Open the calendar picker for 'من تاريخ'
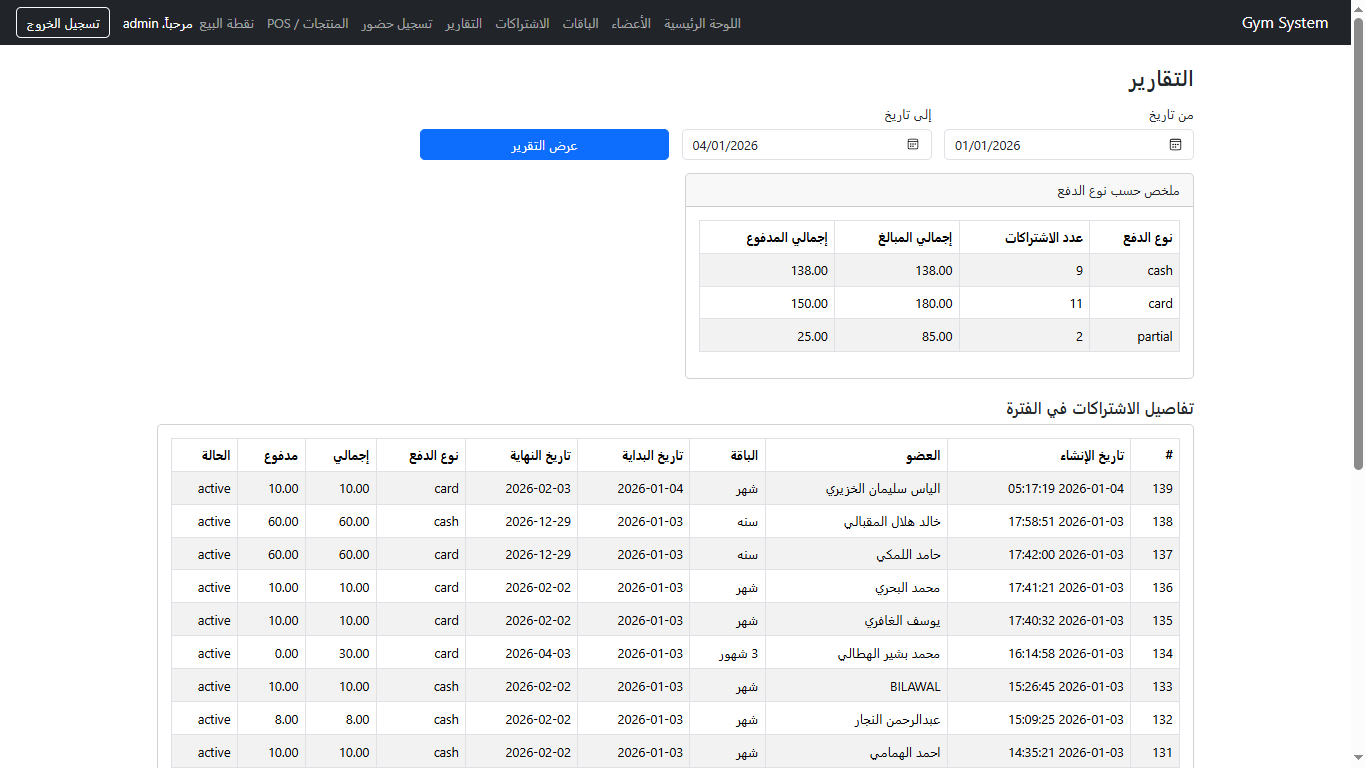1366x768 pixels. click(1175, 145)
